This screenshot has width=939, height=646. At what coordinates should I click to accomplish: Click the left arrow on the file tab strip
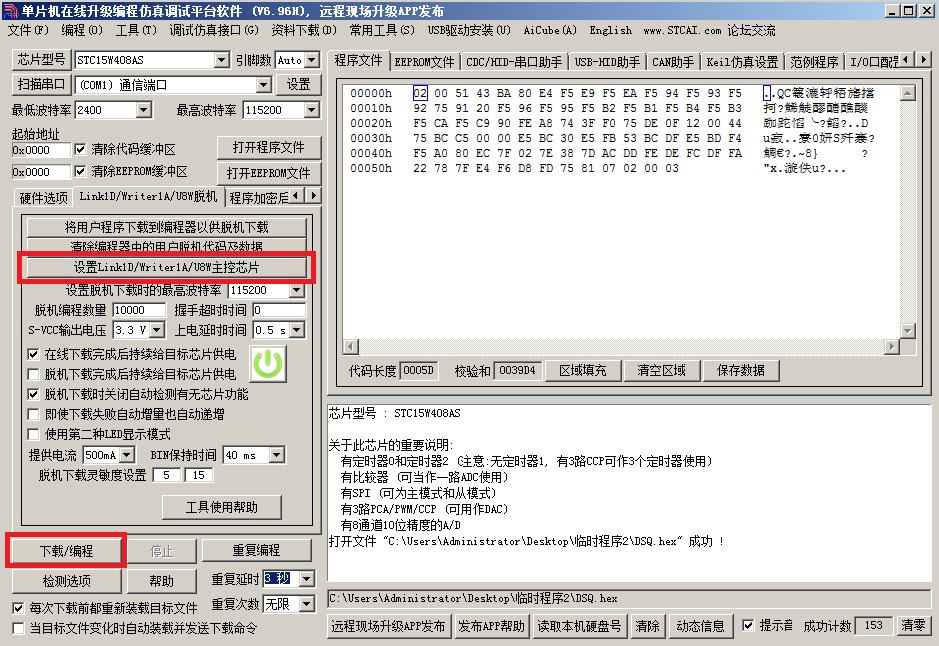point(906,59)
